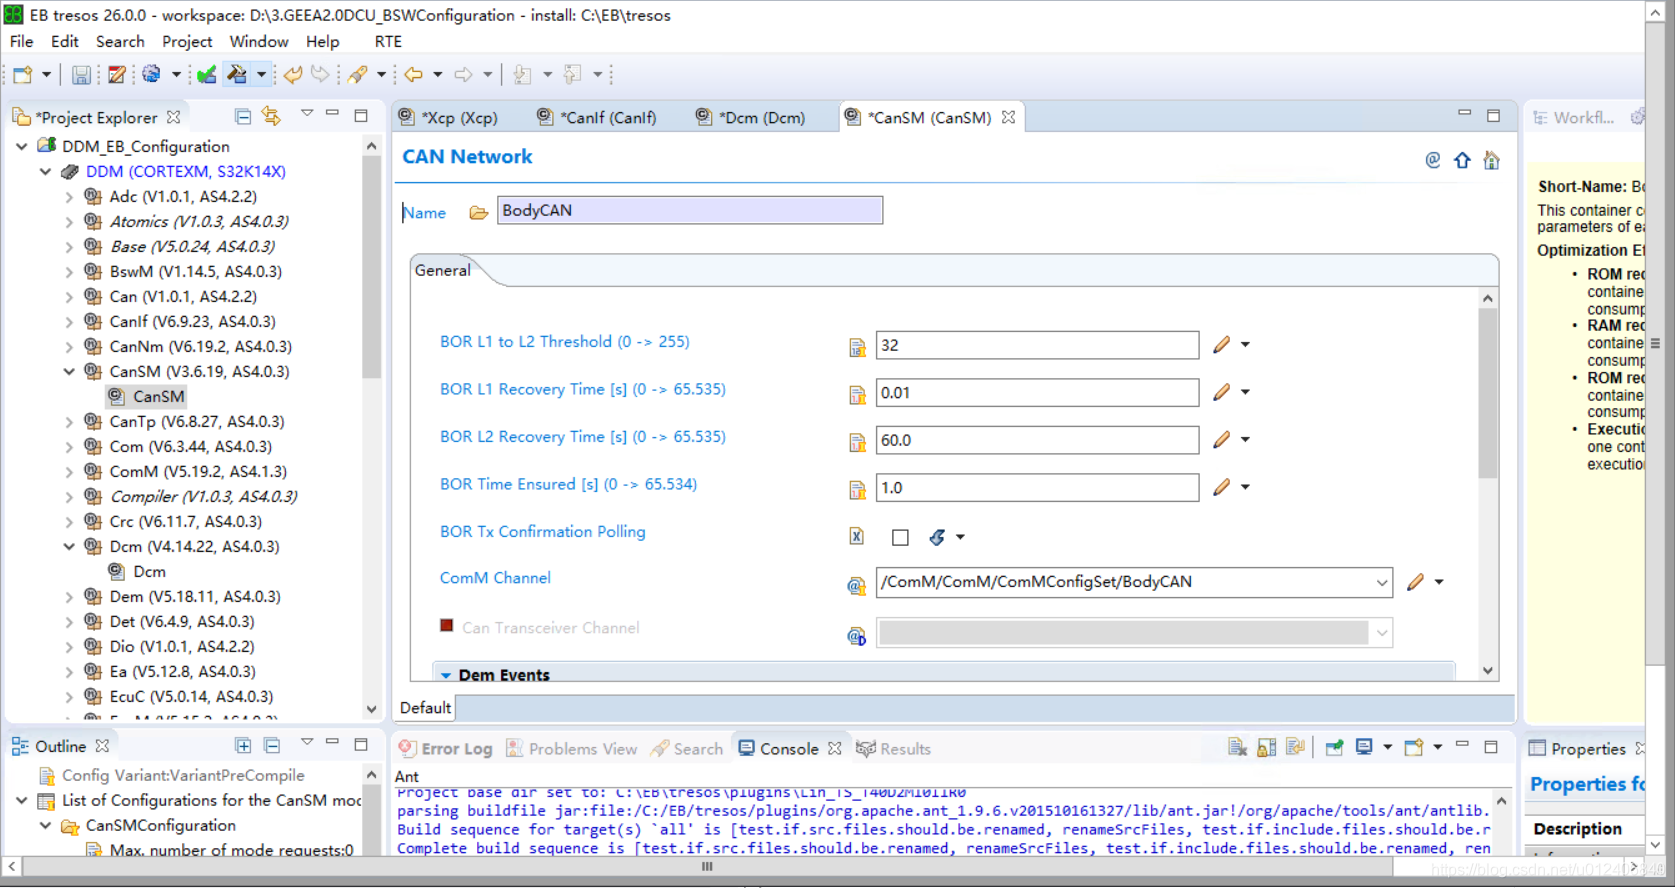Click pencil icon for BOR L2 Recovery Time
Viewport: 1675px width, 888px height.
[x=1221, y=439]
